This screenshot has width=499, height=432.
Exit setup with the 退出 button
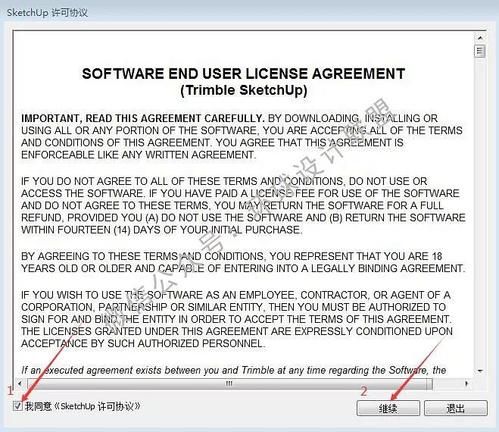(455, 408)
